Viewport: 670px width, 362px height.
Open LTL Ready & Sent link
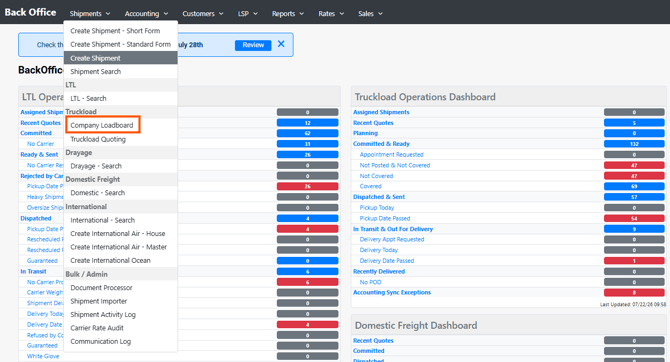point(39,154)
